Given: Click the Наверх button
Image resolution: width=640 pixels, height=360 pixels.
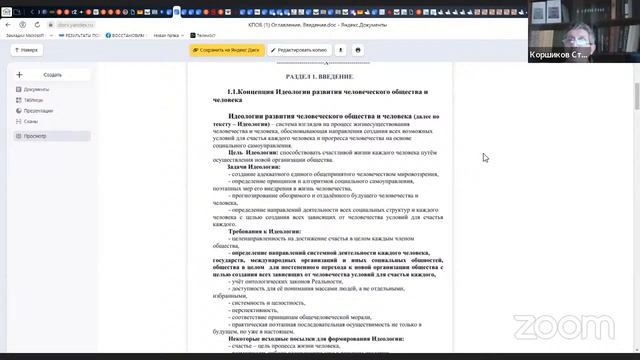Looking at the screenshot, I should click(x=27, y=50).
